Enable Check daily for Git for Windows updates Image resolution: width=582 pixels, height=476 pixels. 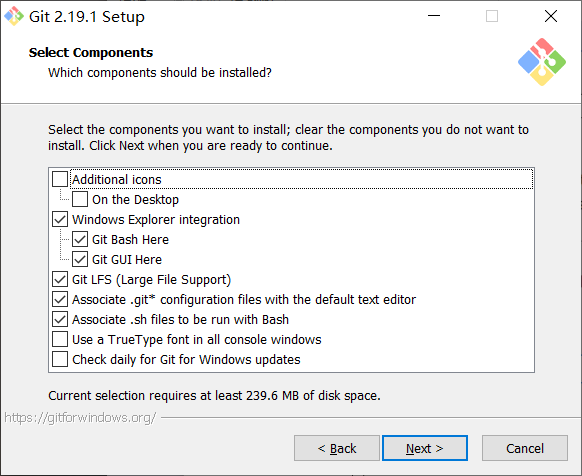(60, 359)
